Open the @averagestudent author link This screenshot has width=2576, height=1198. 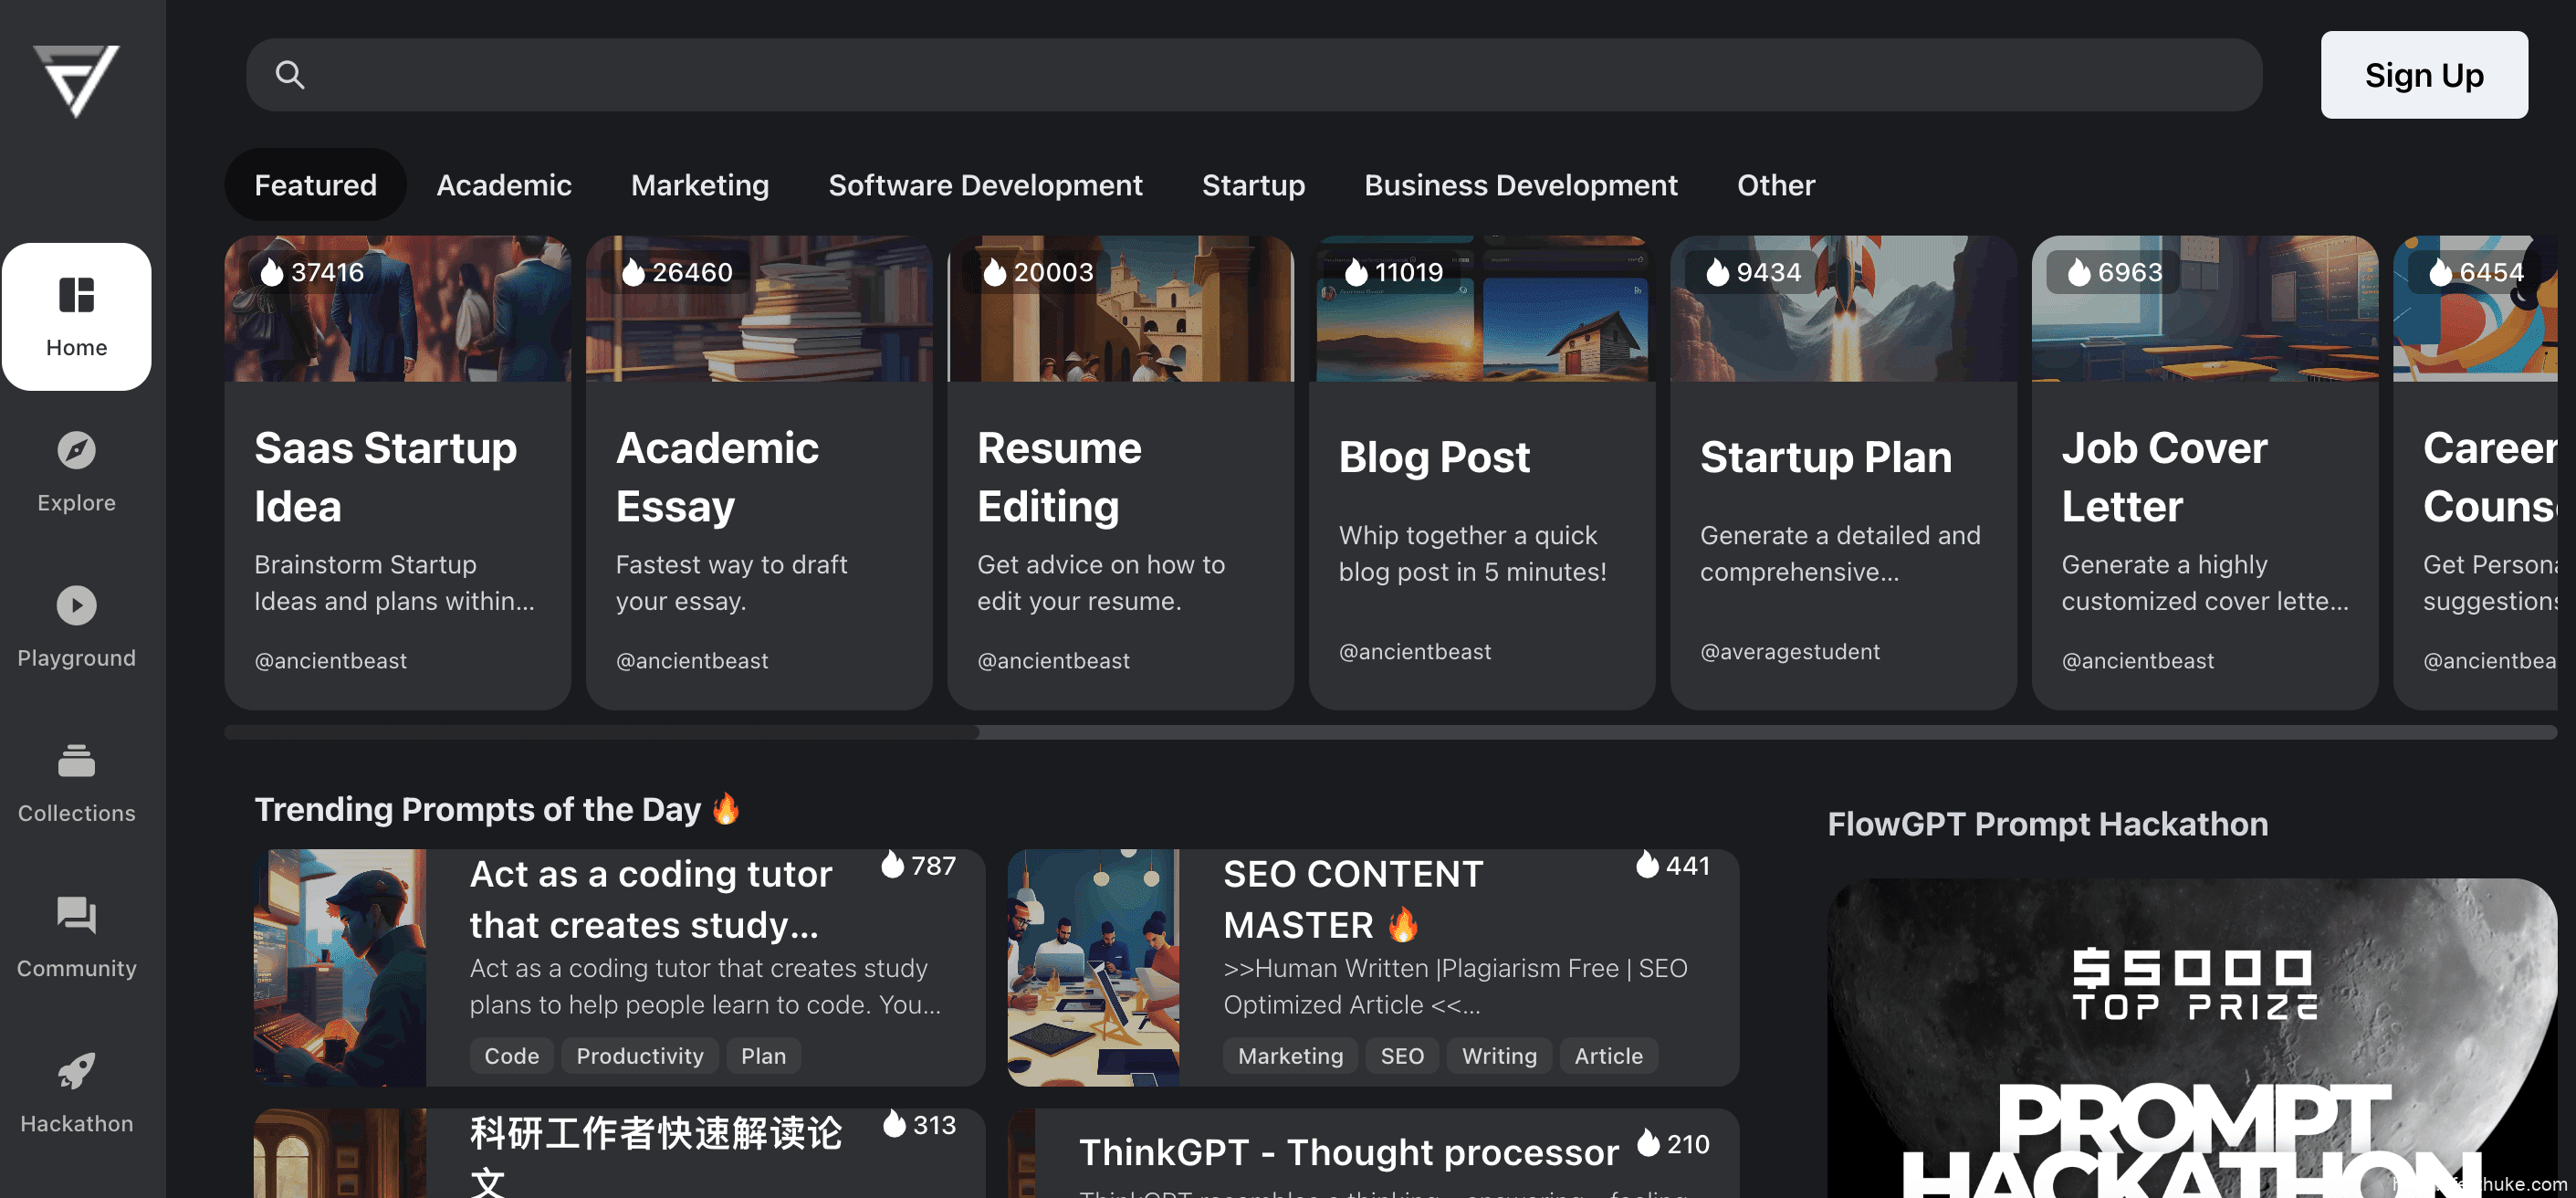click(x=1790, y=652)
